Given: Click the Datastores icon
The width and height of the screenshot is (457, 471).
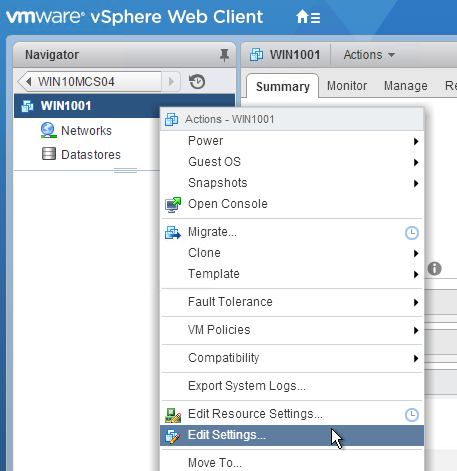Looking at the screenshot, I should pyautogui.click(x=49, y=154).
